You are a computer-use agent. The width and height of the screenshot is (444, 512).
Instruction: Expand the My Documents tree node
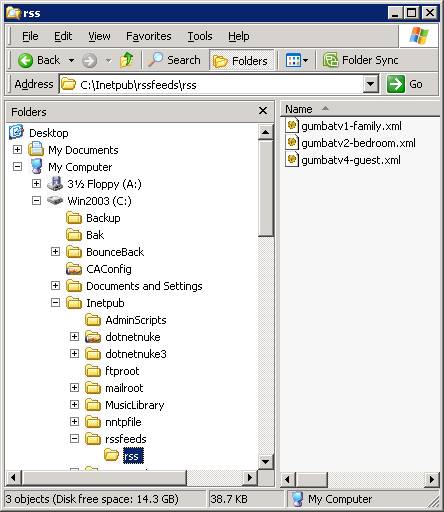point(17,150)
